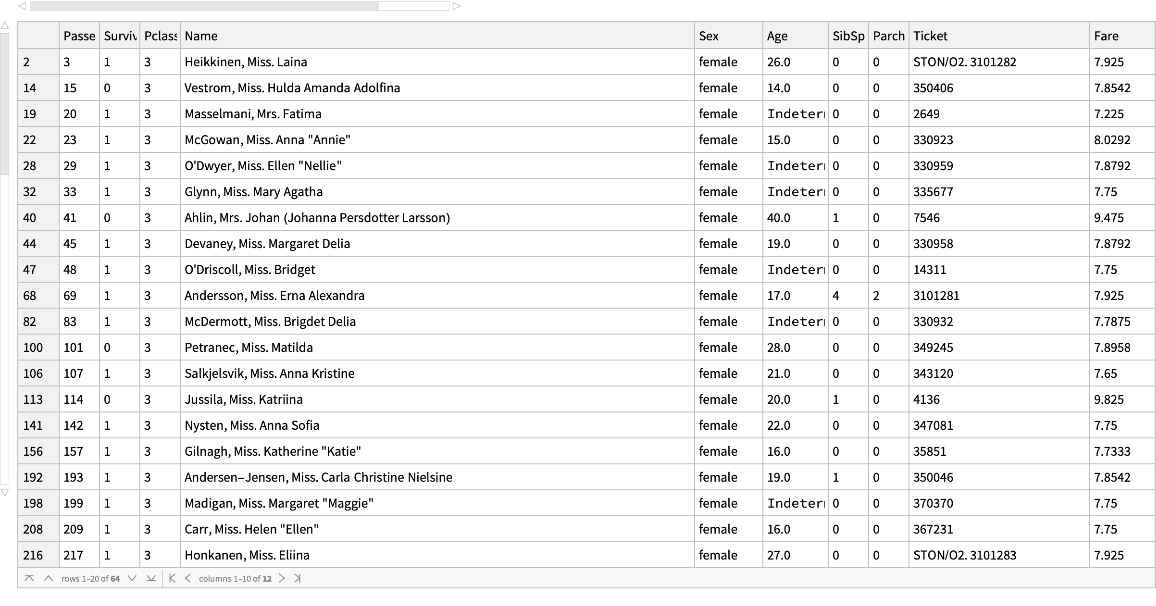Click the vertical scrollbar down arrow
The width and height of the screenshot is (1156, 606).
(5, 492)
